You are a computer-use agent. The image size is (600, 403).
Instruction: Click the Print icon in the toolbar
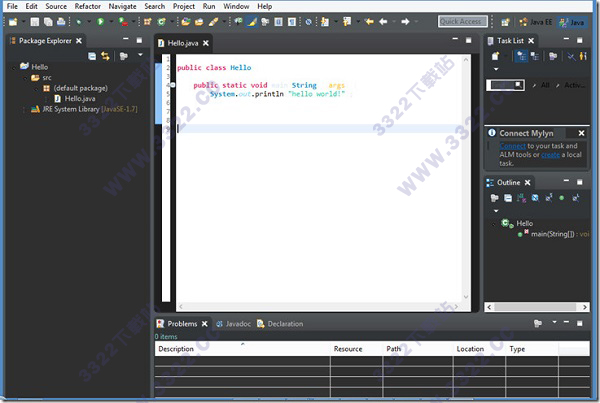pos(62,21)
